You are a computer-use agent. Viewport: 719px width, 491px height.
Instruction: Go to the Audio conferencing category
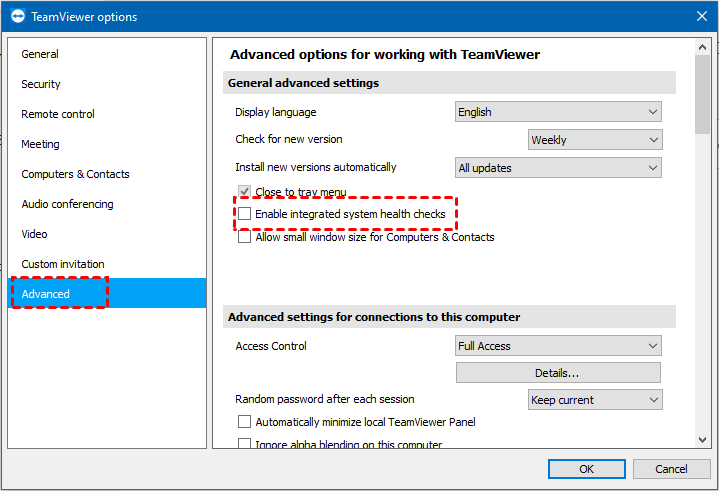pyautogui.click(x=67, y=204)
